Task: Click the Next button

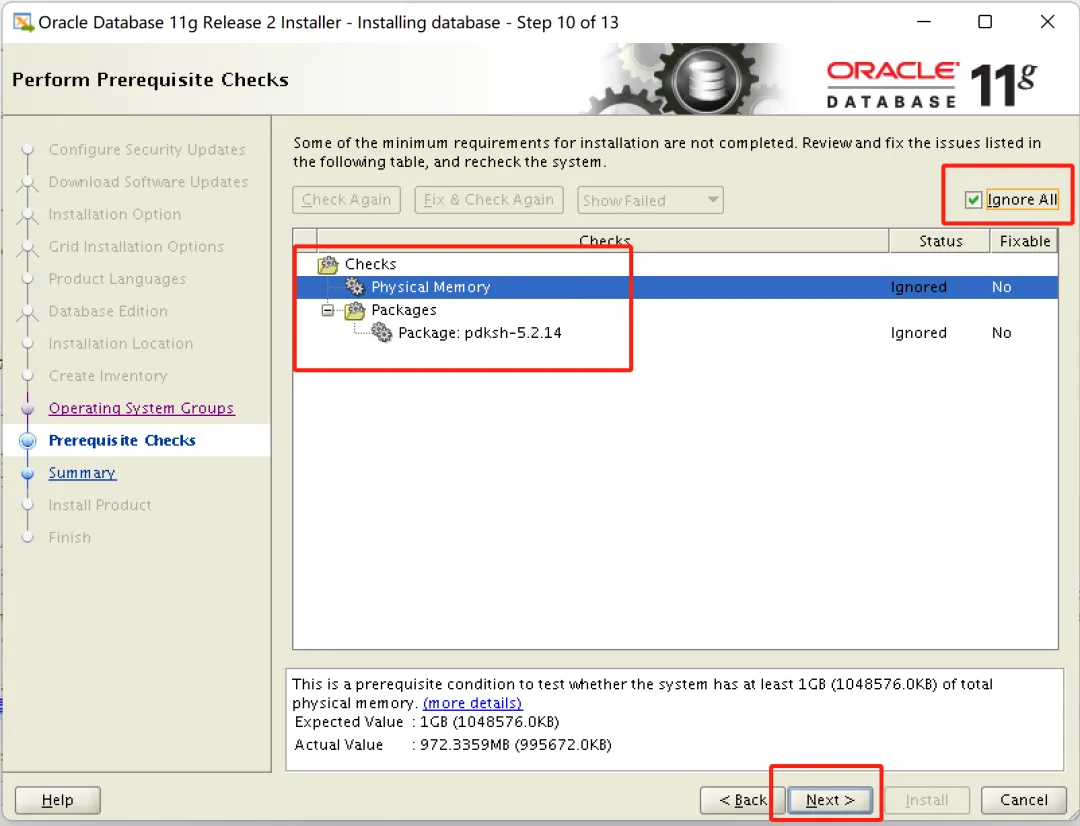Action: tap(830, 800)
